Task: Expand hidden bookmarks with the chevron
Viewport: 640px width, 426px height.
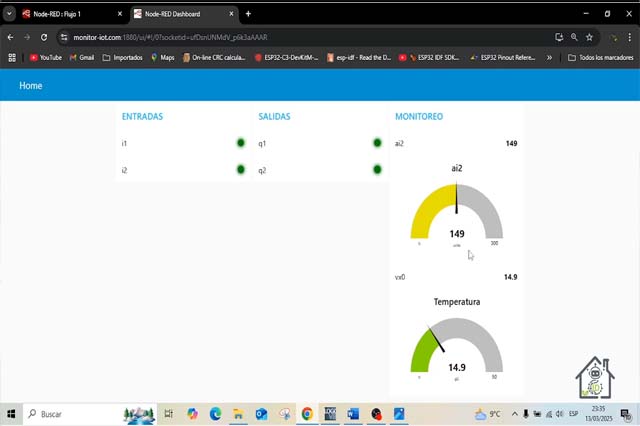Action: click(549, 58)
